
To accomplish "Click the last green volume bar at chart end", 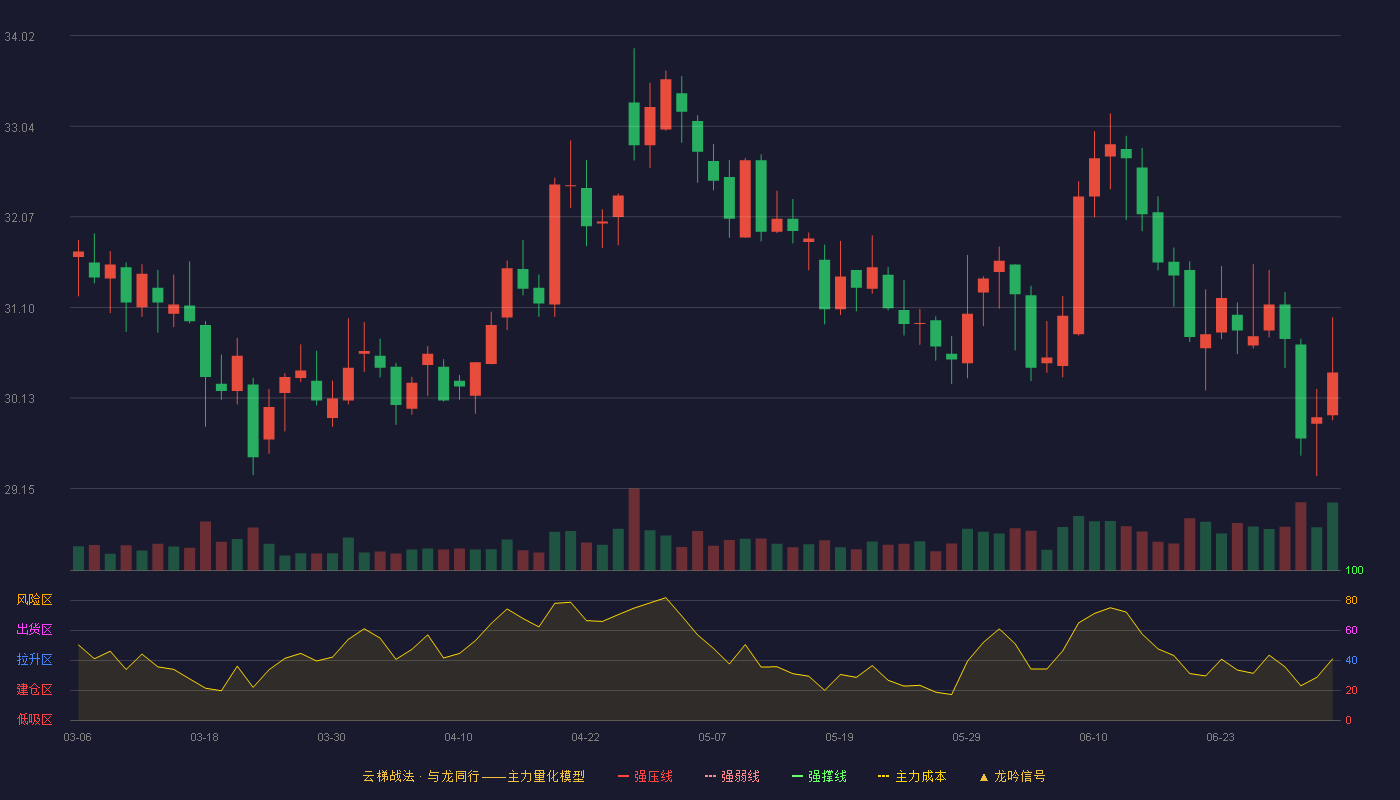I will [x=1333, y=536].
